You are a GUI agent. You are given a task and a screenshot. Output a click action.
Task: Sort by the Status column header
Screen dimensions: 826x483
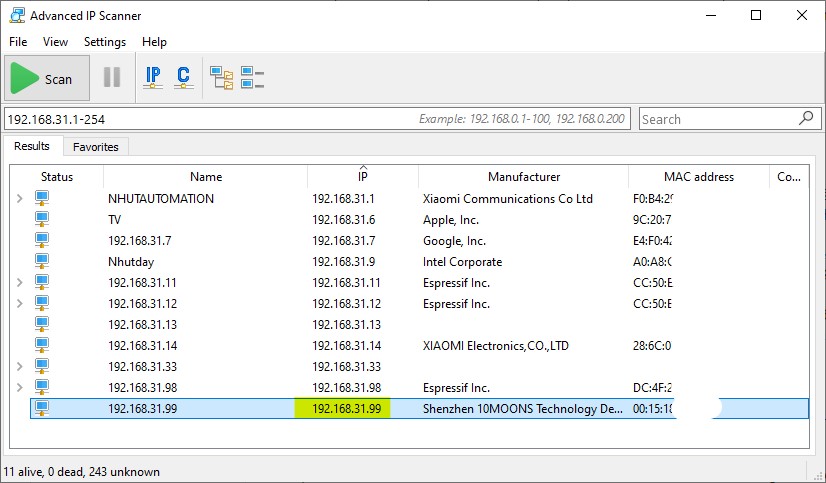click(x=57, y=176)
